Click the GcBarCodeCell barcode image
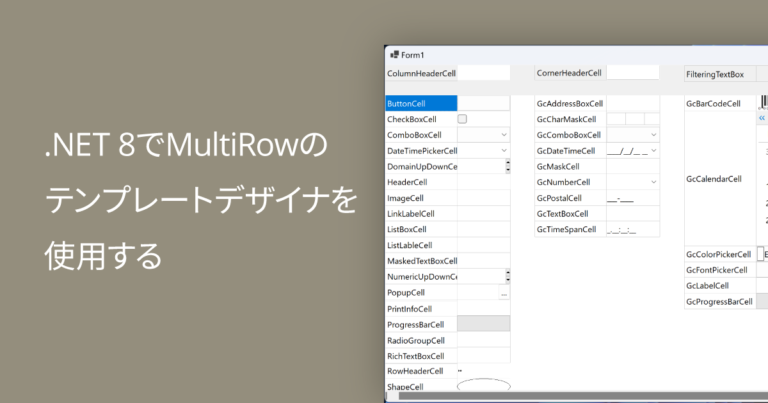This screenshot has height=403, width=768. 763,102
